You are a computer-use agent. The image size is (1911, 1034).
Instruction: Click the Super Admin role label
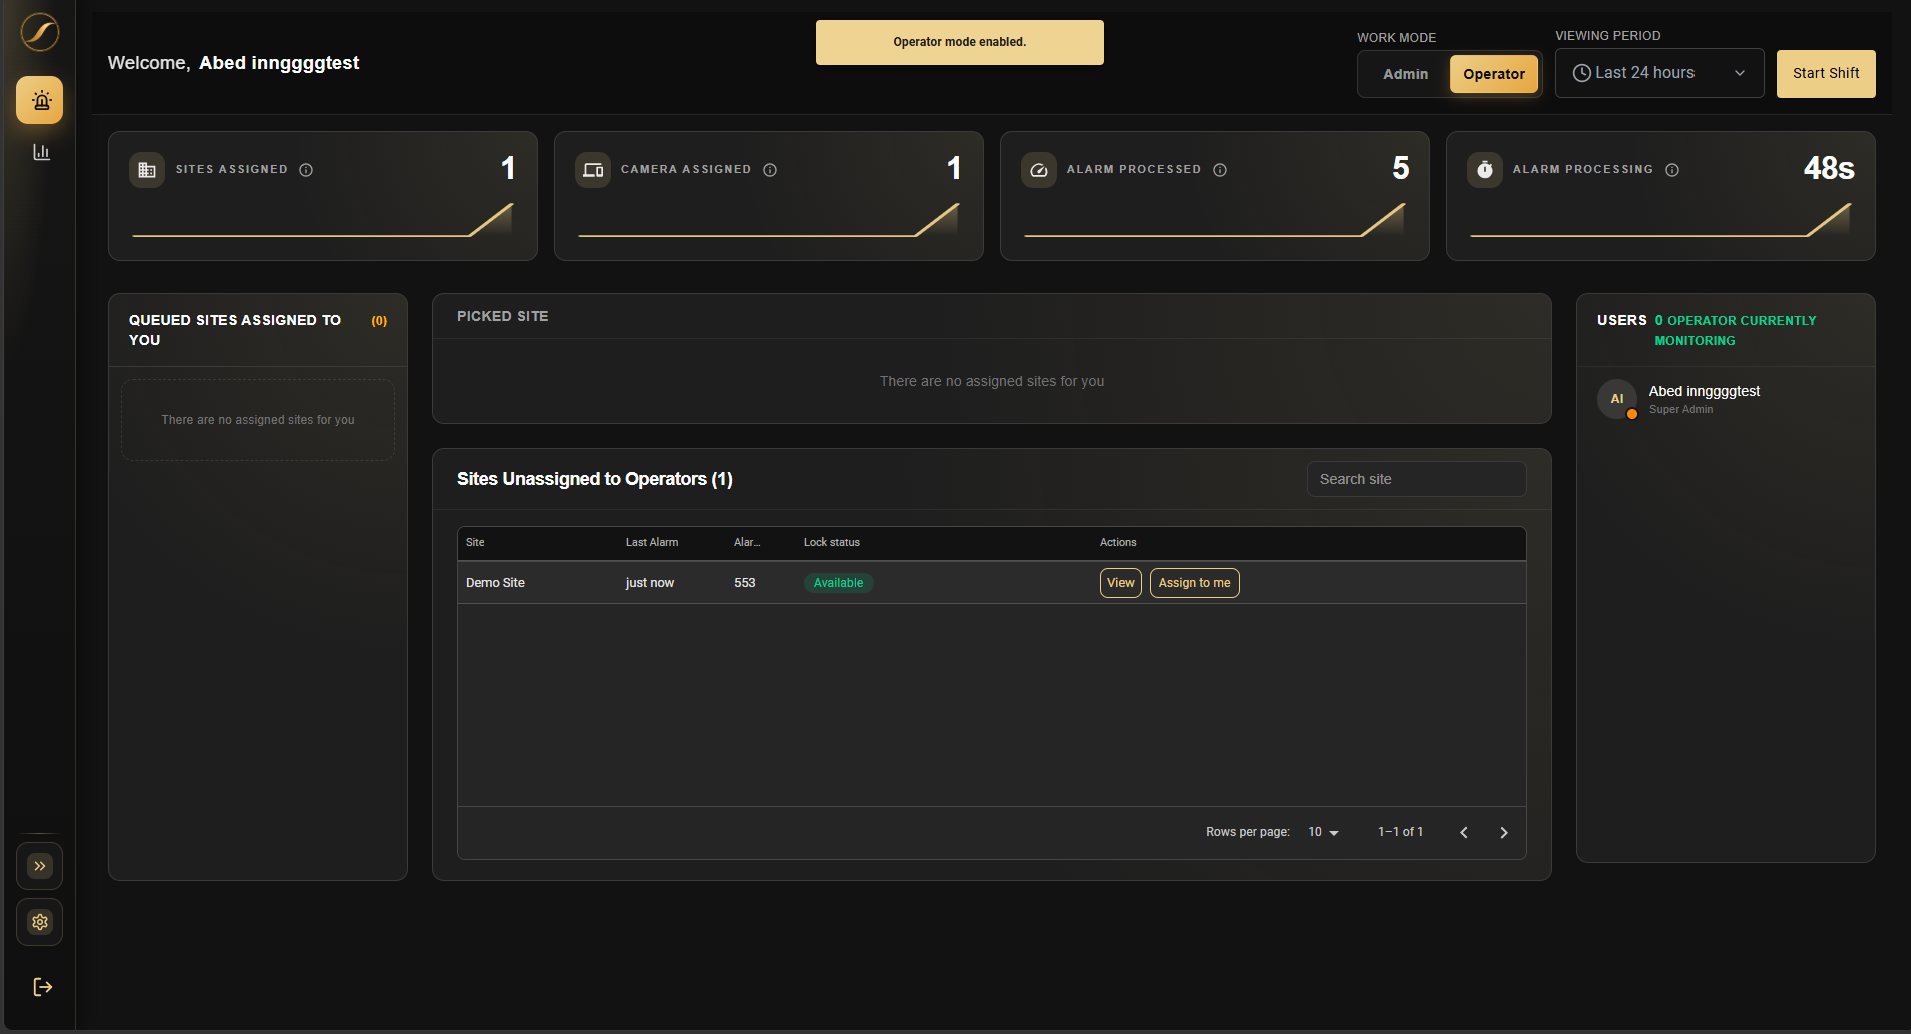pyautogui.click(x=1681, y=410)
